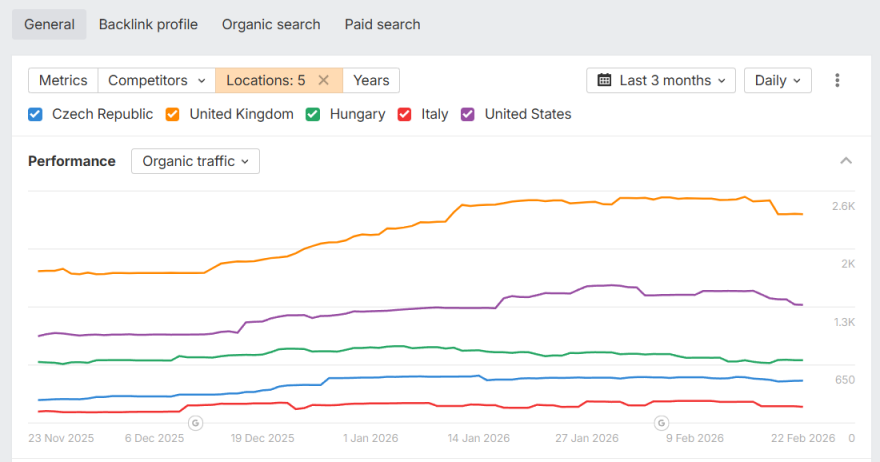Remove the Locations: 5 filter with X

click(323, 80)
